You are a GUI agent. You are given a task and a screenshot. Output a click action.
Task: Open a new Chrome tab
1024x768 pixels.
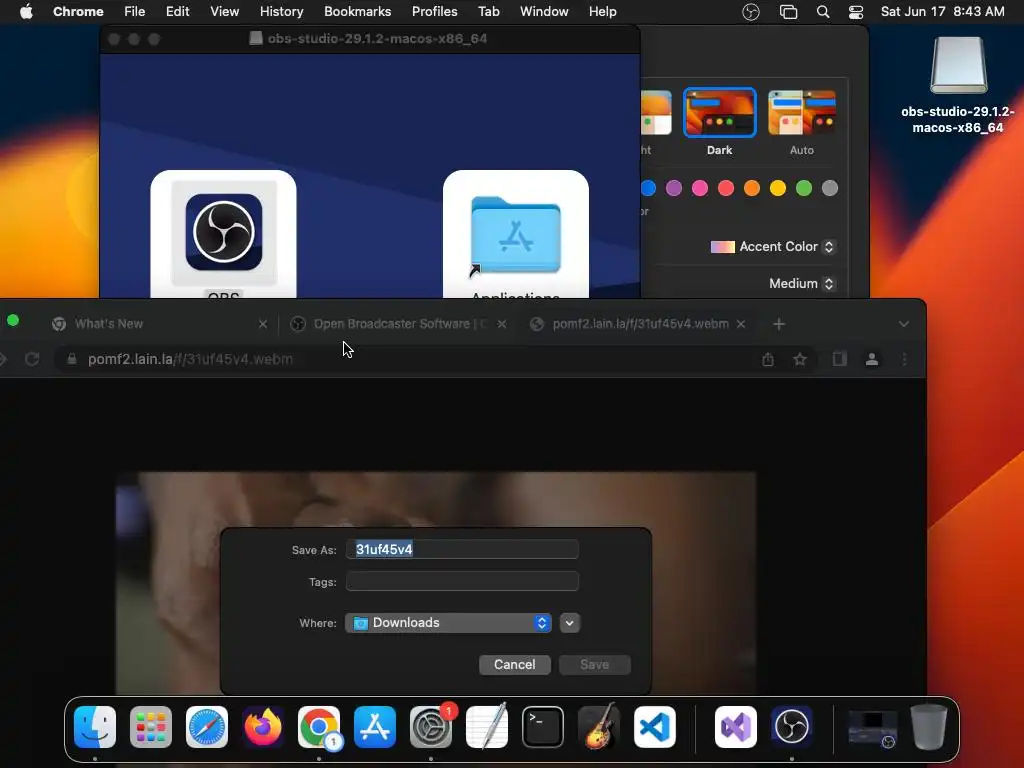point(778,324)
